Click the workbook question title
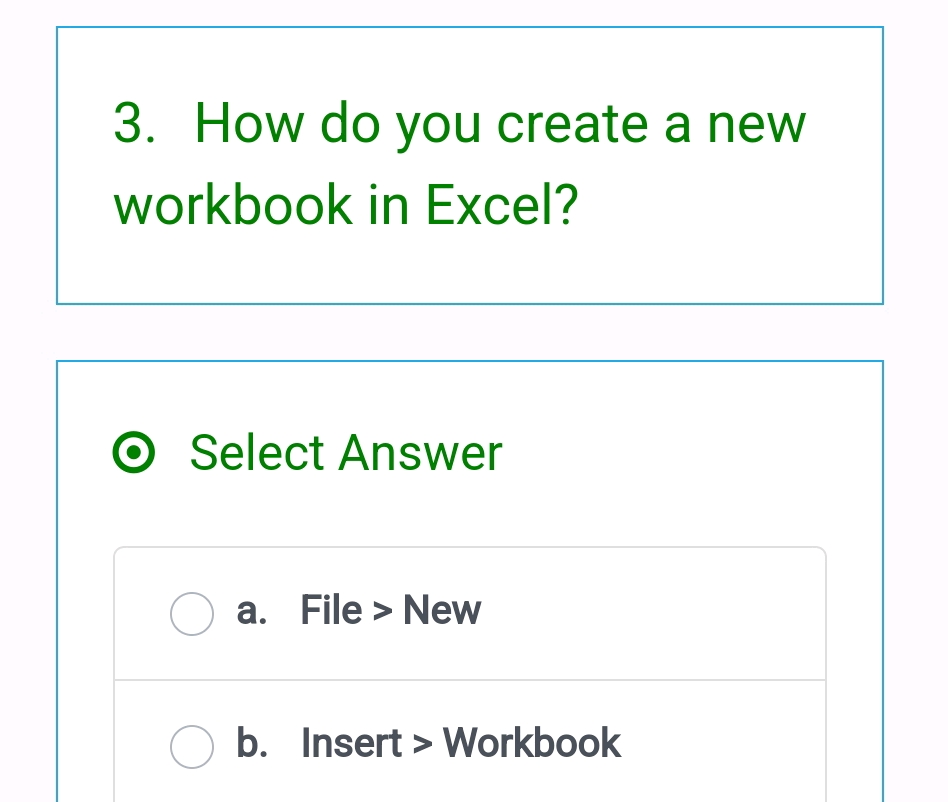 [x=459, y=163]
